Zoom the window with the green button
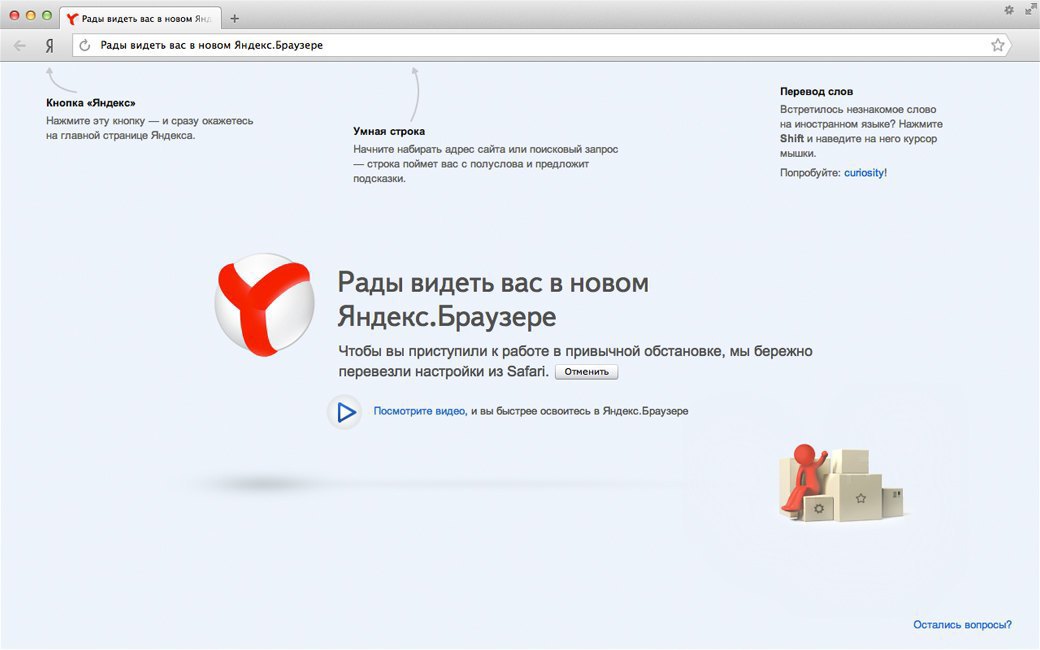Image resolution: width=1040 pixels, height=650 pixels. 46,15
